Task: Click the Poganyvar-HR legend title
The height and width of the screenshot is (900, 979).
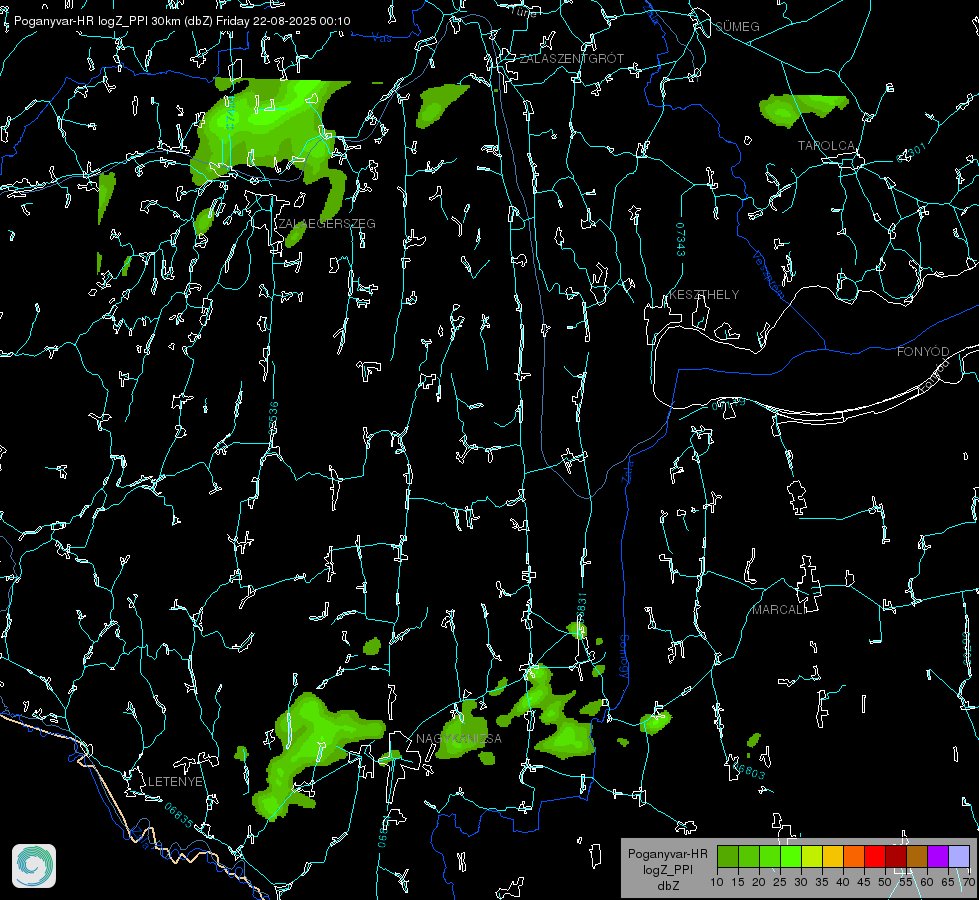Action: tap(667, 853)
